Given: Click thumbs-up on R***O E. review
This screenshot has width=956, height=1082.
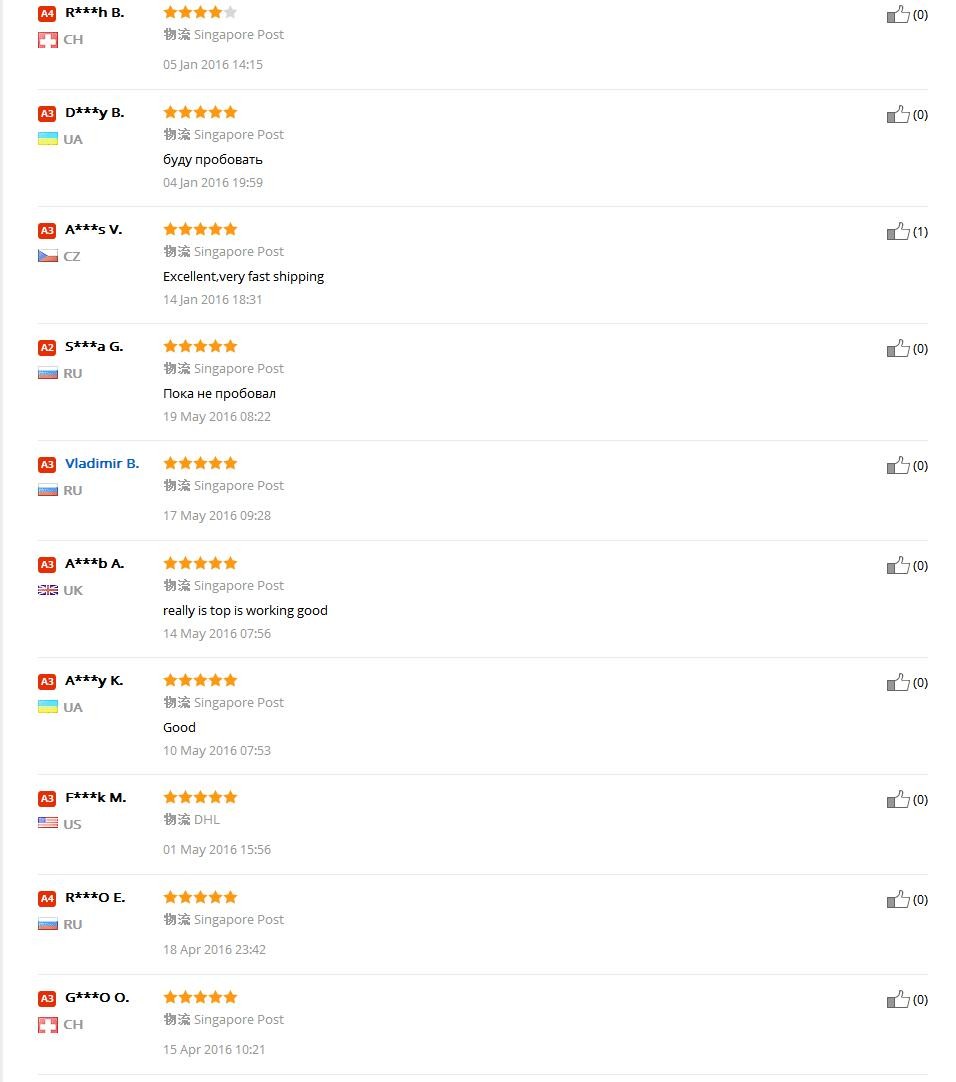Looking at the screenshot, I should [x=898, y=899].
